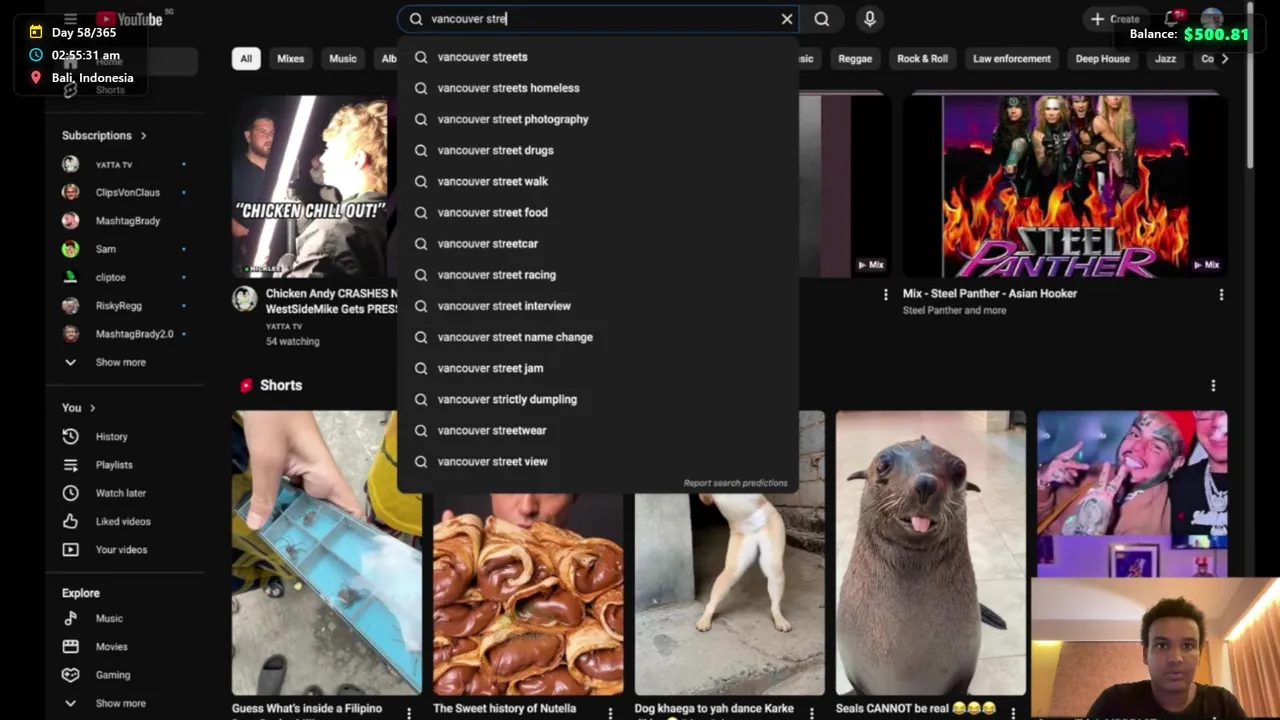Open Sam subscription channel
Screen dimensions: 1280x720
click(125, 249)
